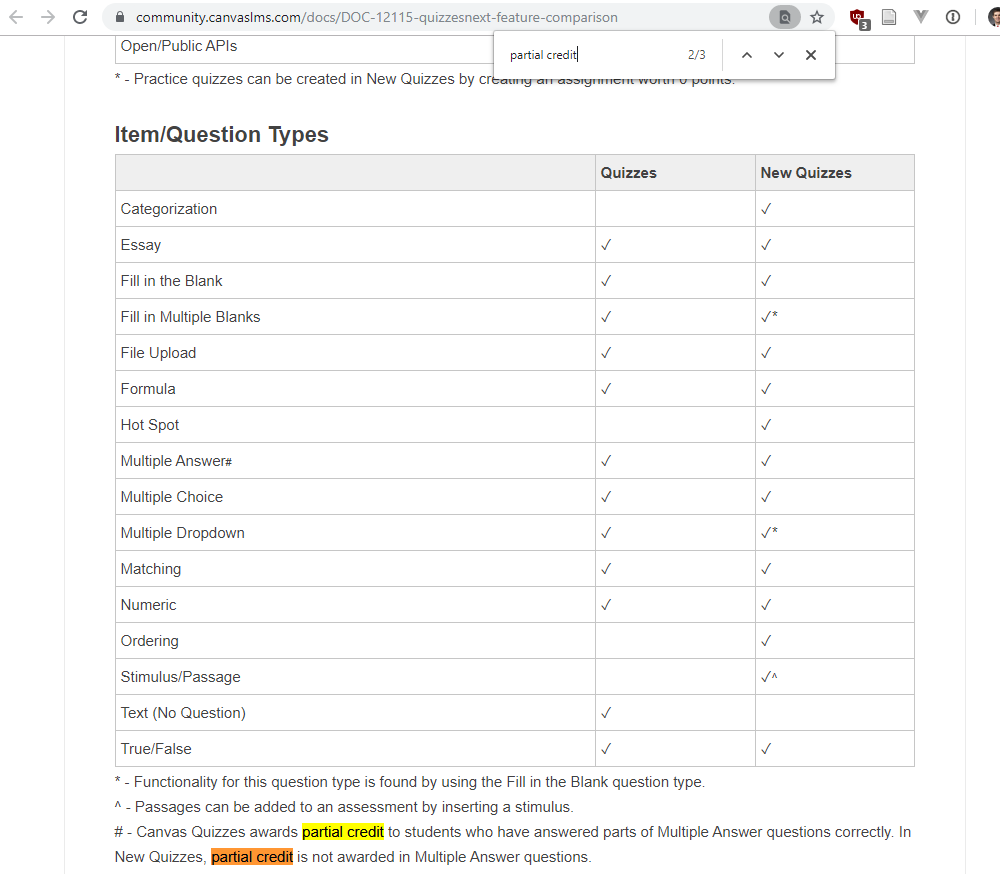Close the find bar
Viewport: 1000px width, 874px height.
[811, 55]
